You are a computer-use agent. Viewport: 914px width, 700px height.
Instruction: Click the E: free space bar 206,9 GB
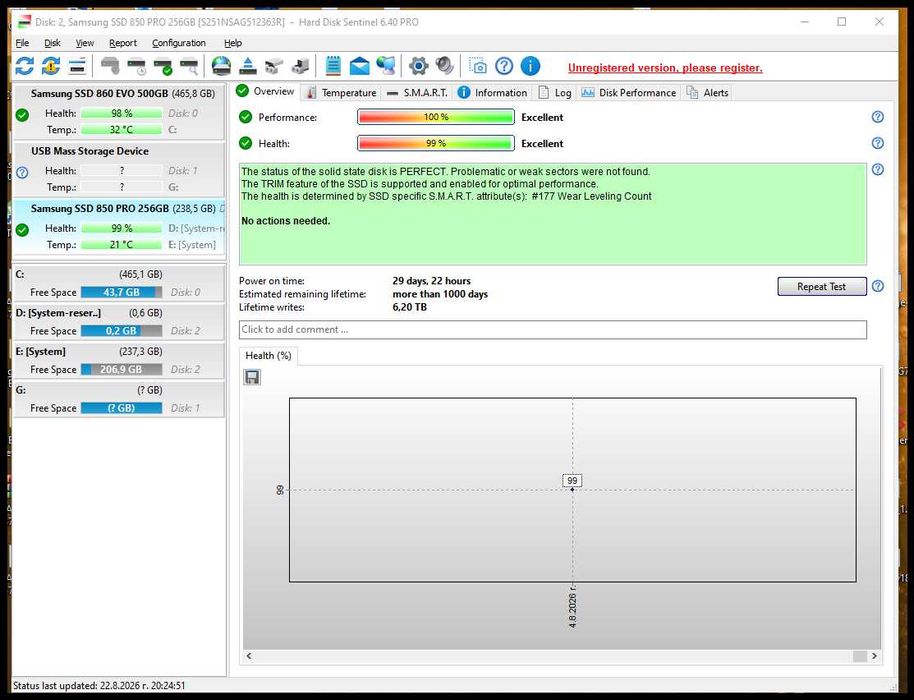(x=121, y=370)
